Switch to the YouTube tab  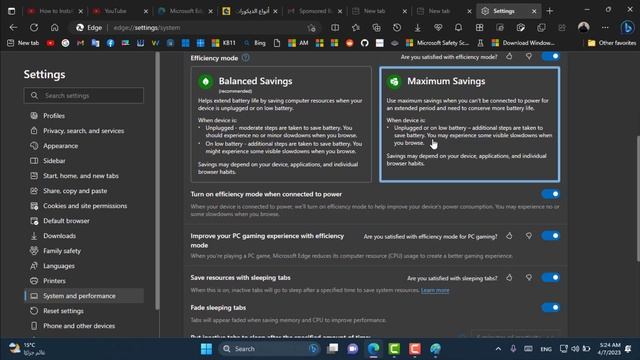click(119, 11)
